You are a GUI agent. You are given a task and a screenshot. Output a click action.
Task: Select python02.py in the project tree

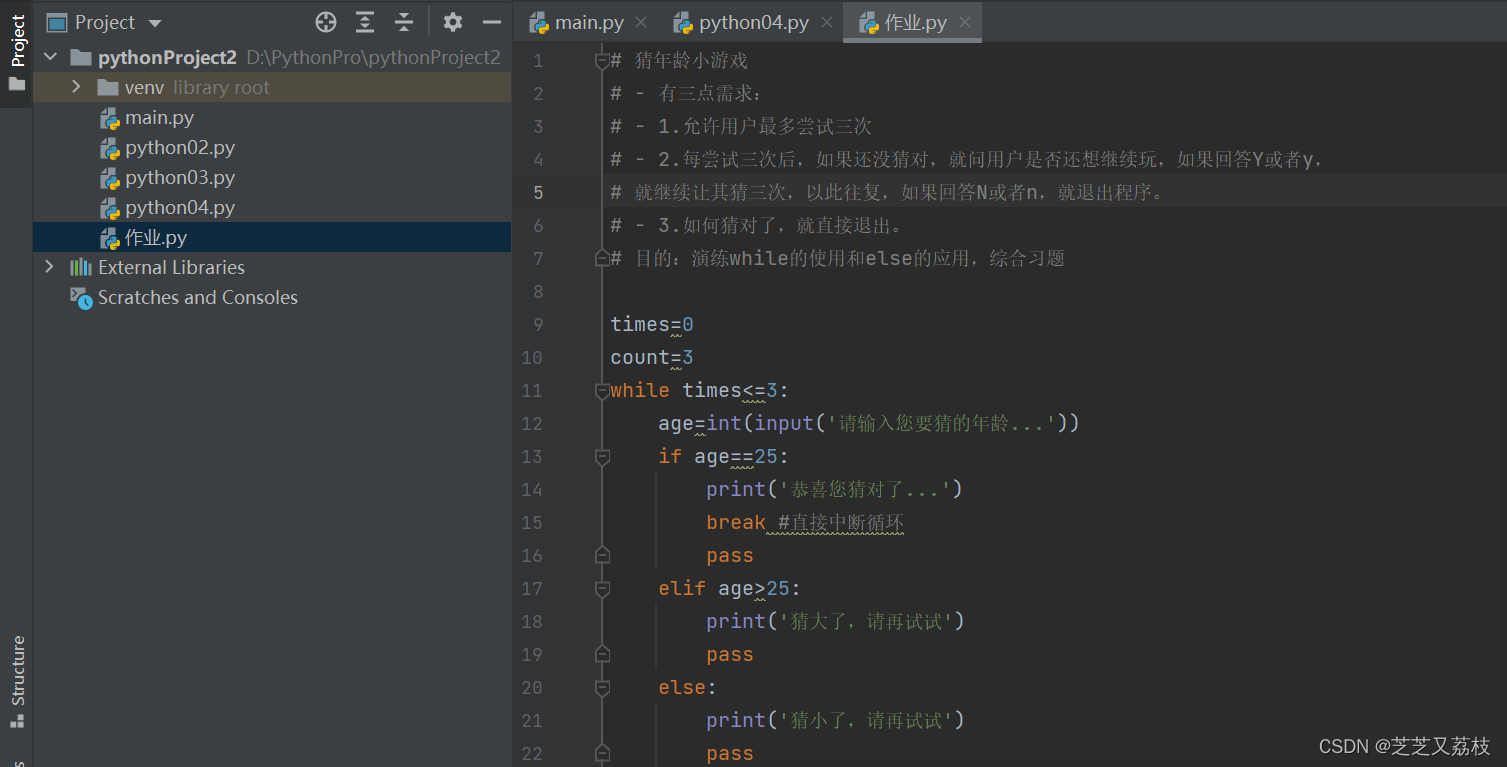coord(272,147)
